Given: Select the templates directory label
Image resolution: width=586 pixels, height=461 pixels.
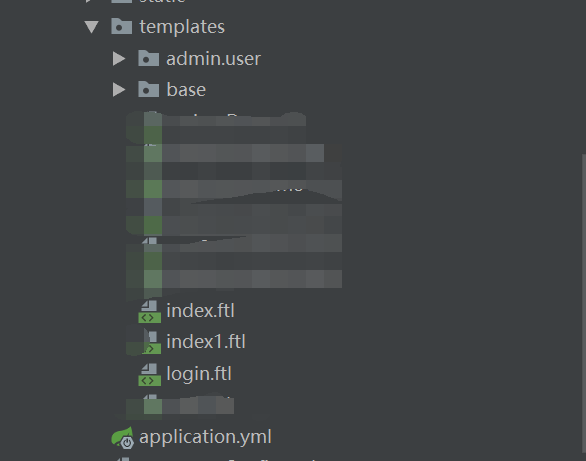Looking at the screenshot, I should [x=182, y=27].
